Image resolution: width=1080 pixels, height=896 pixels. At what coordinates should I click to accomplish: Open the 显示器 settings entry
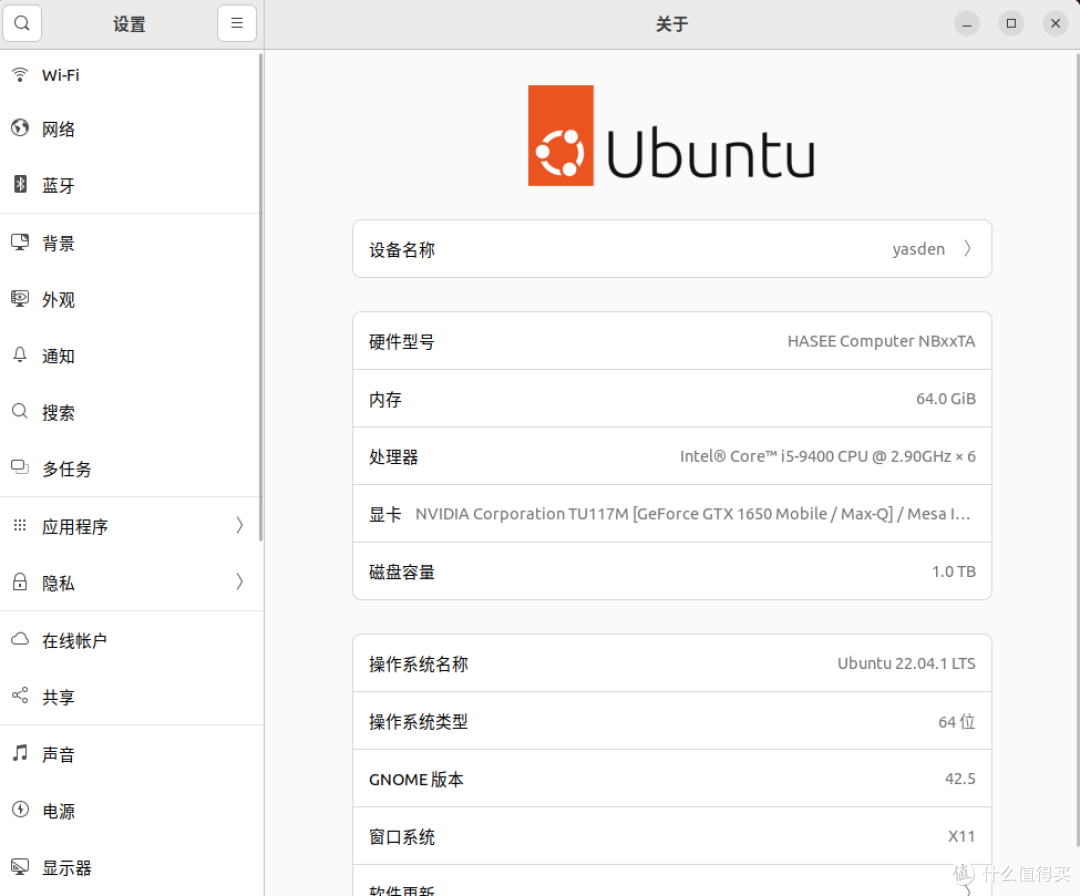click(66, 868)
